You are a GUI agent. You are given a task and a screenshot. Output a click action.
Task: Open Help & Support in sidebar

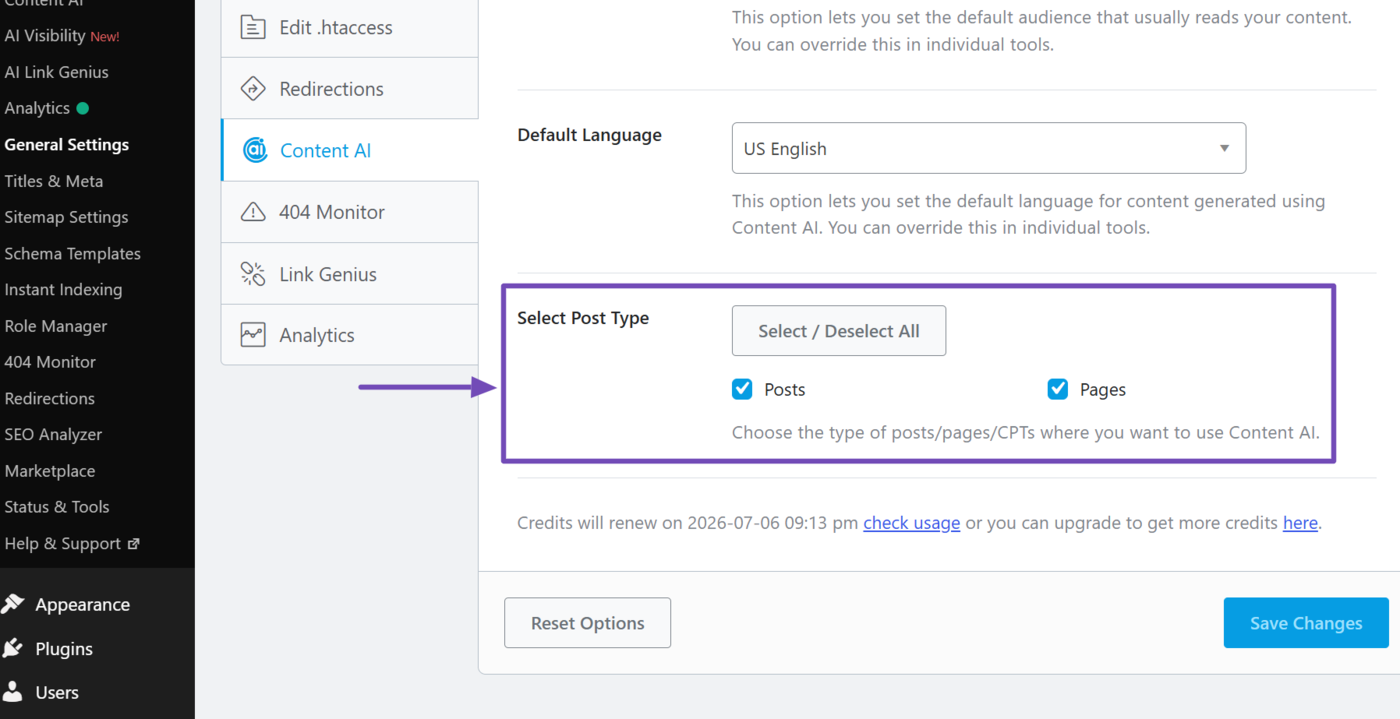pos(62,543)
